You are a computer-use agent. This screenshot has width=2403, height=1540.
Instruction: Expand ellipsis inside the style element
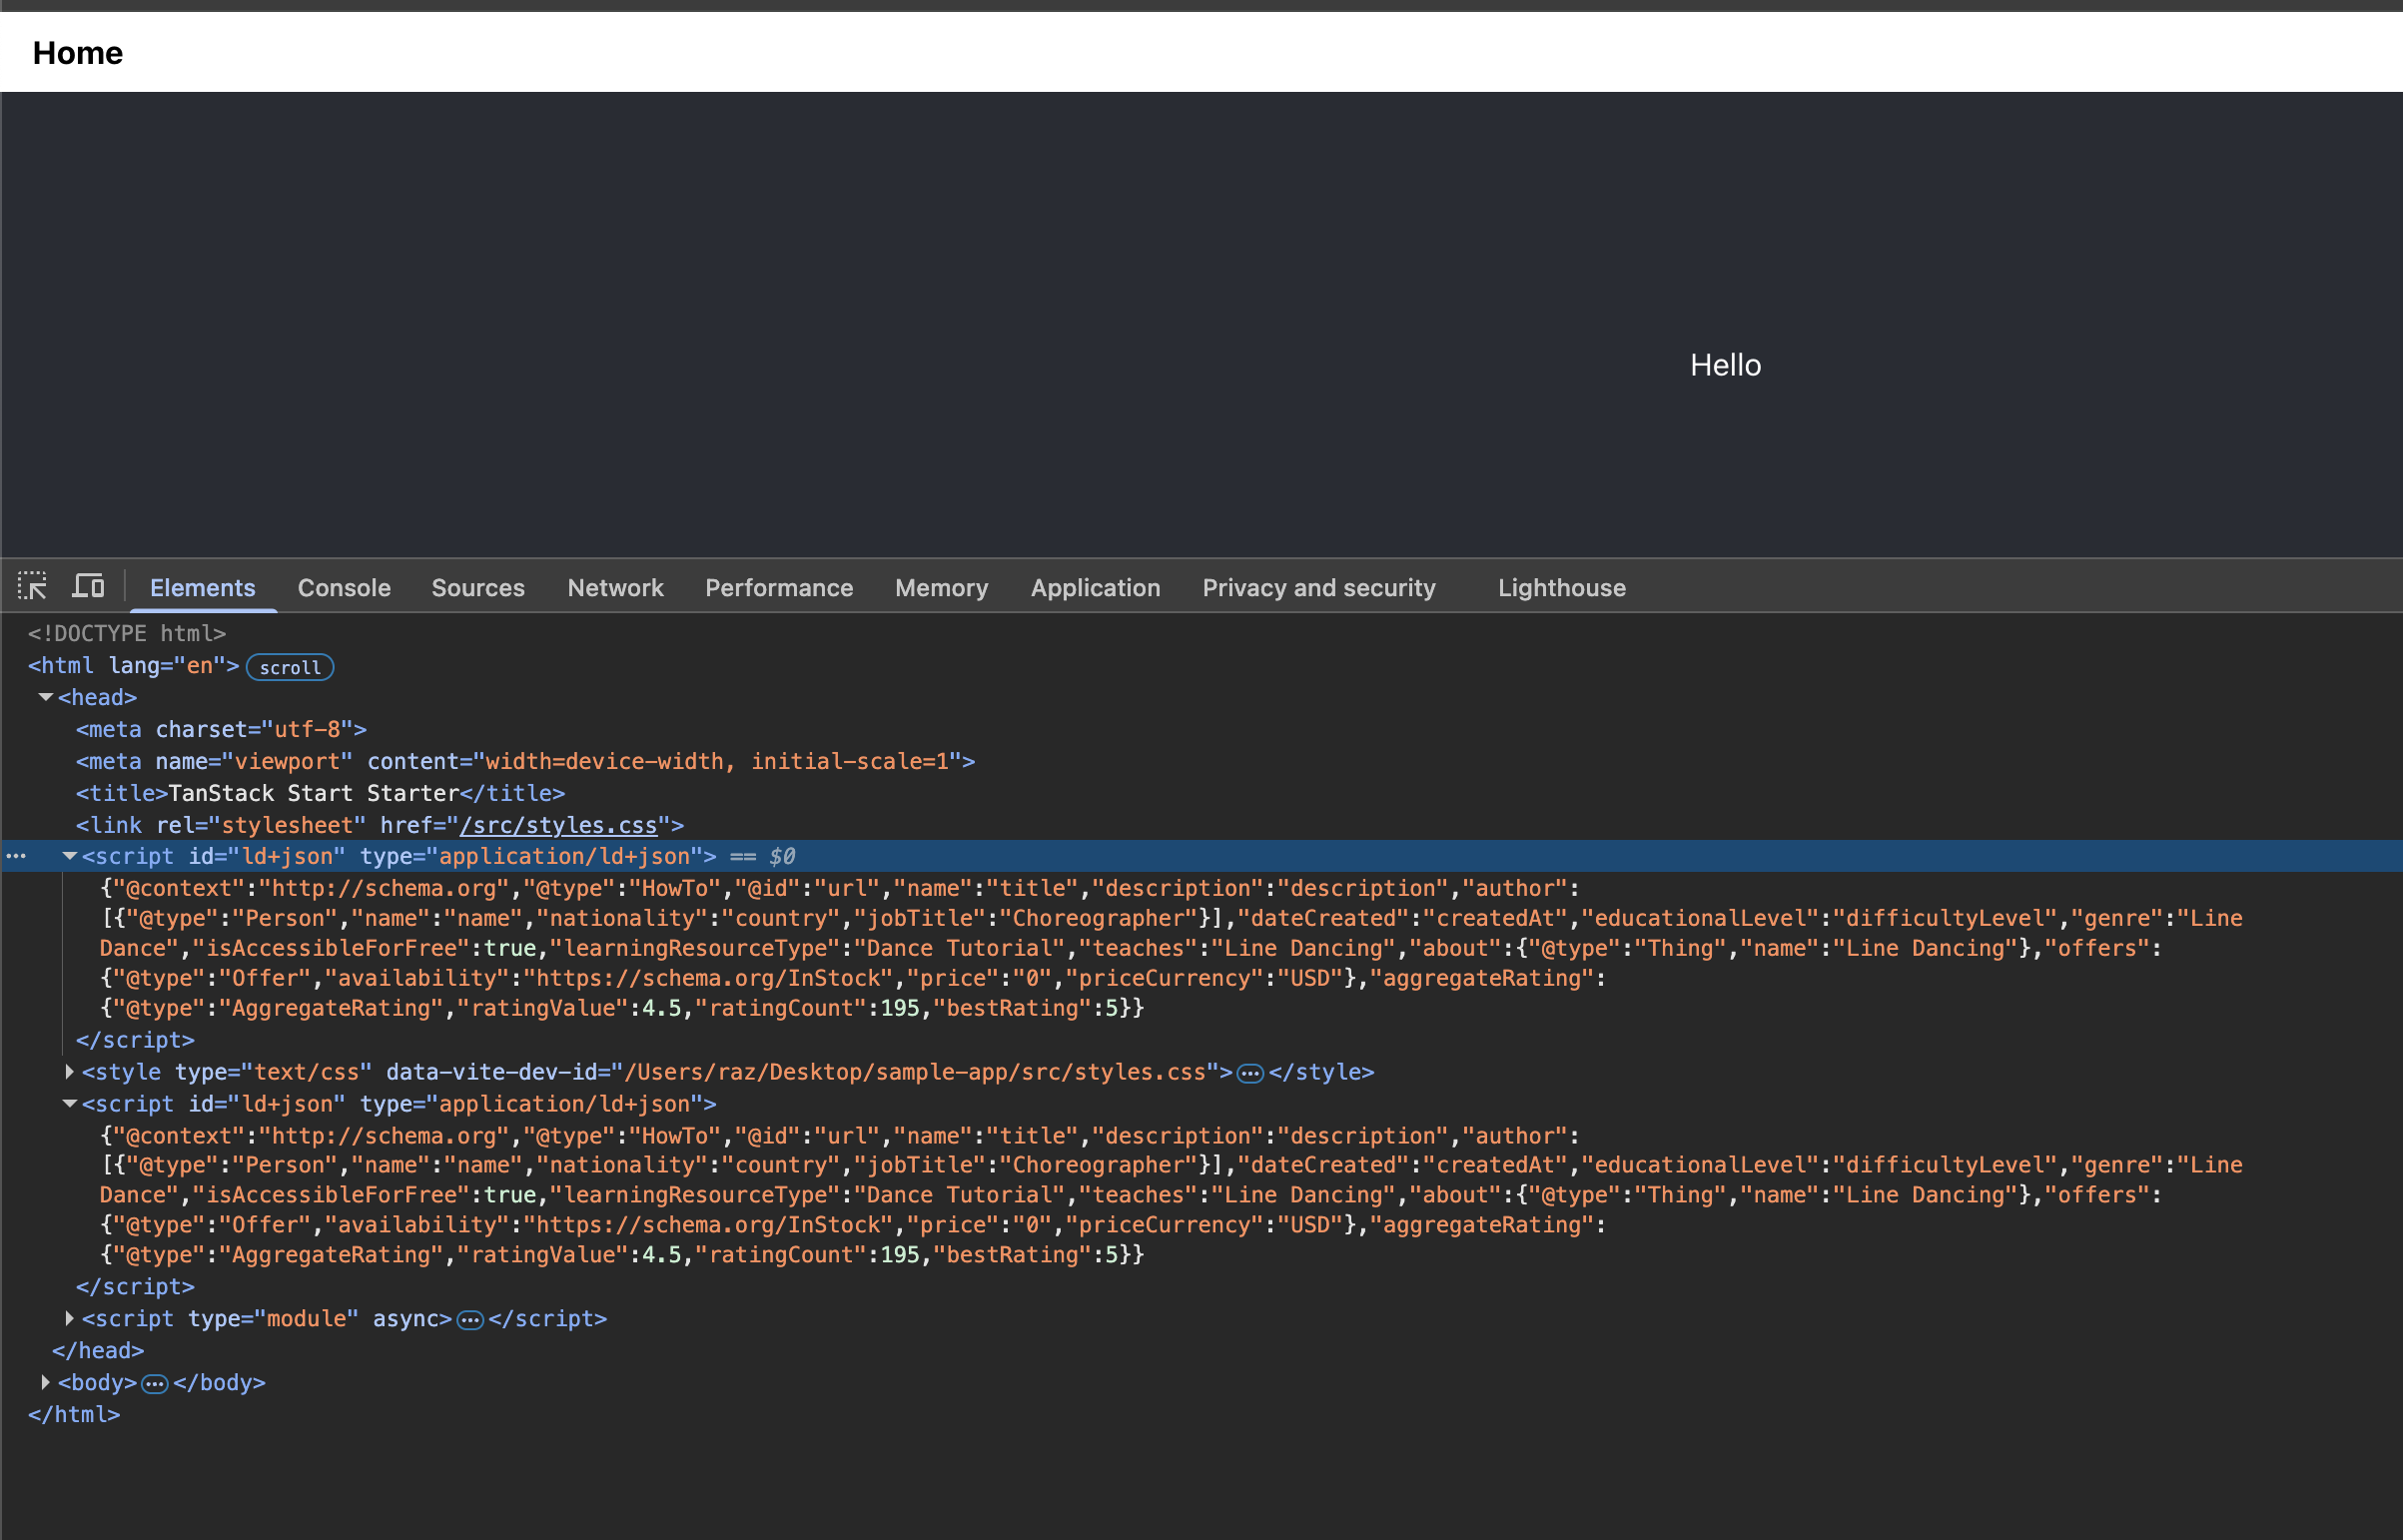[1250, 1073]
